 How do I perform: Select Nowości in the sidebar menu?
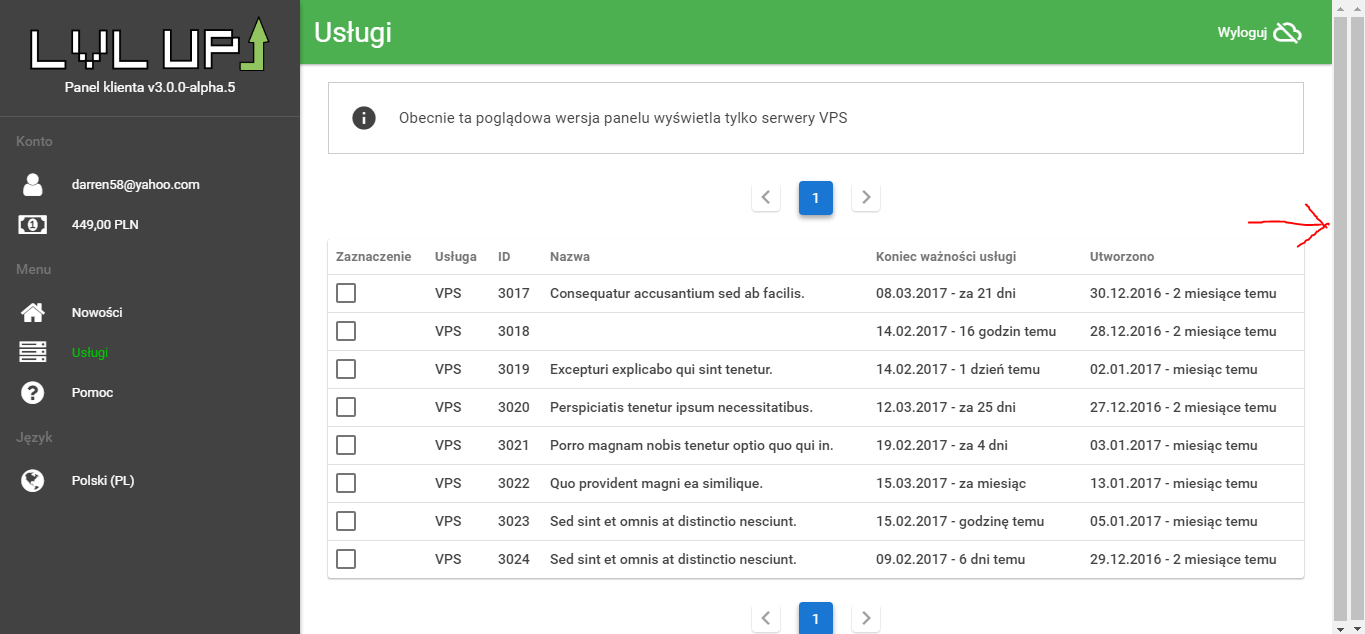(97, 313)
